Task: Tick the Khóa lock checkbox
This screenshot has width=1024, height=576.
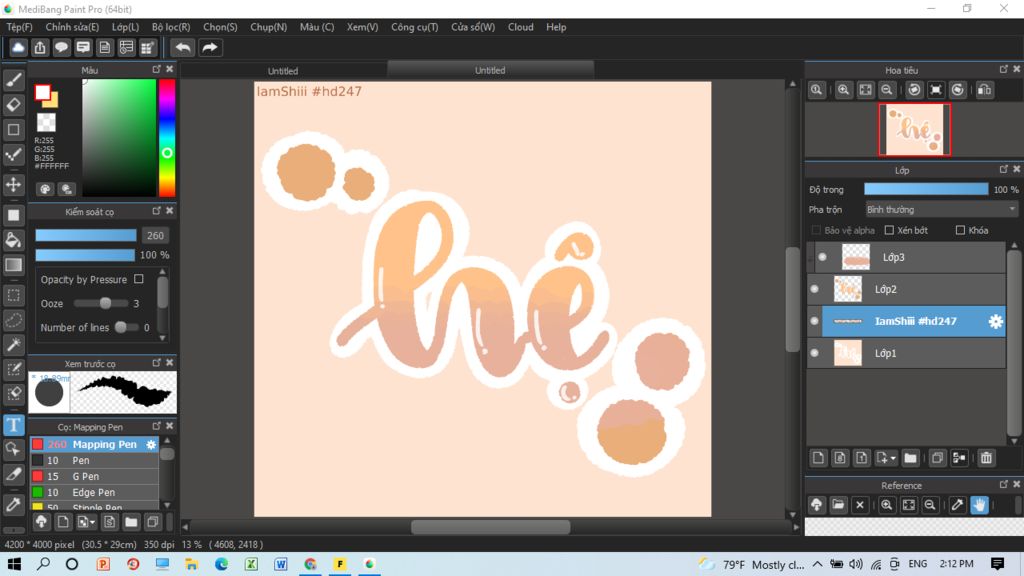Action: point(960,230)
